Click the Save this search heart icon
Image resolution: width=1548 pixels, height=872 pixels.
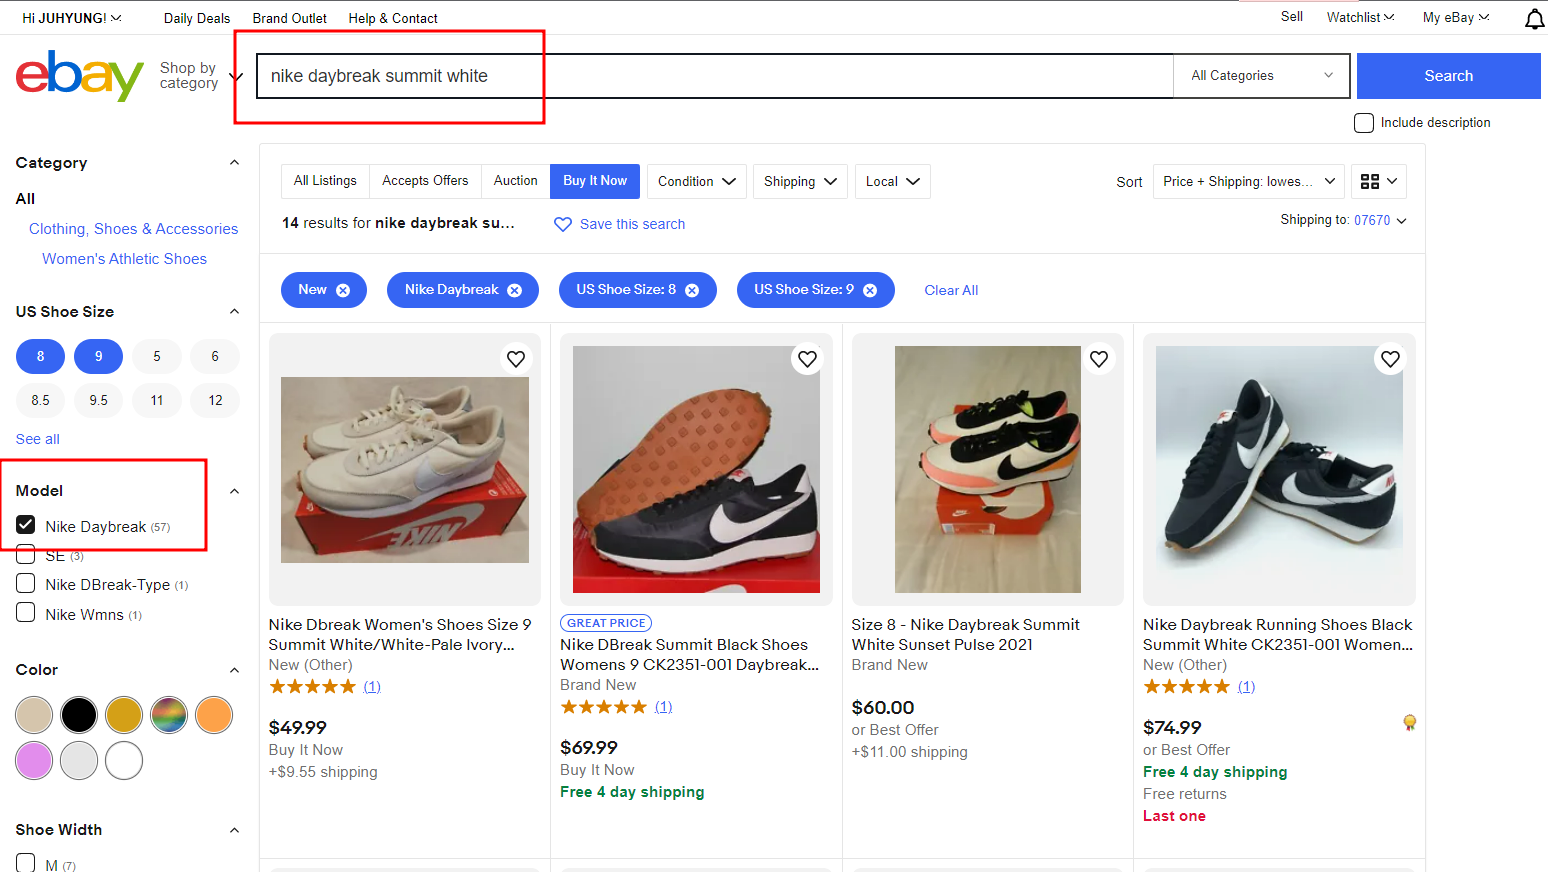click(x=563, y=224)
